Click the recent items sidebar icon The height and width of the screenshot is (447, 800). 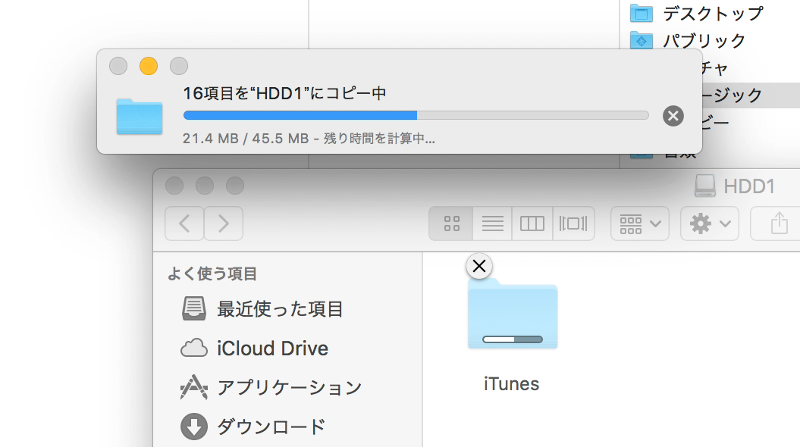click(x=194, y=309)
